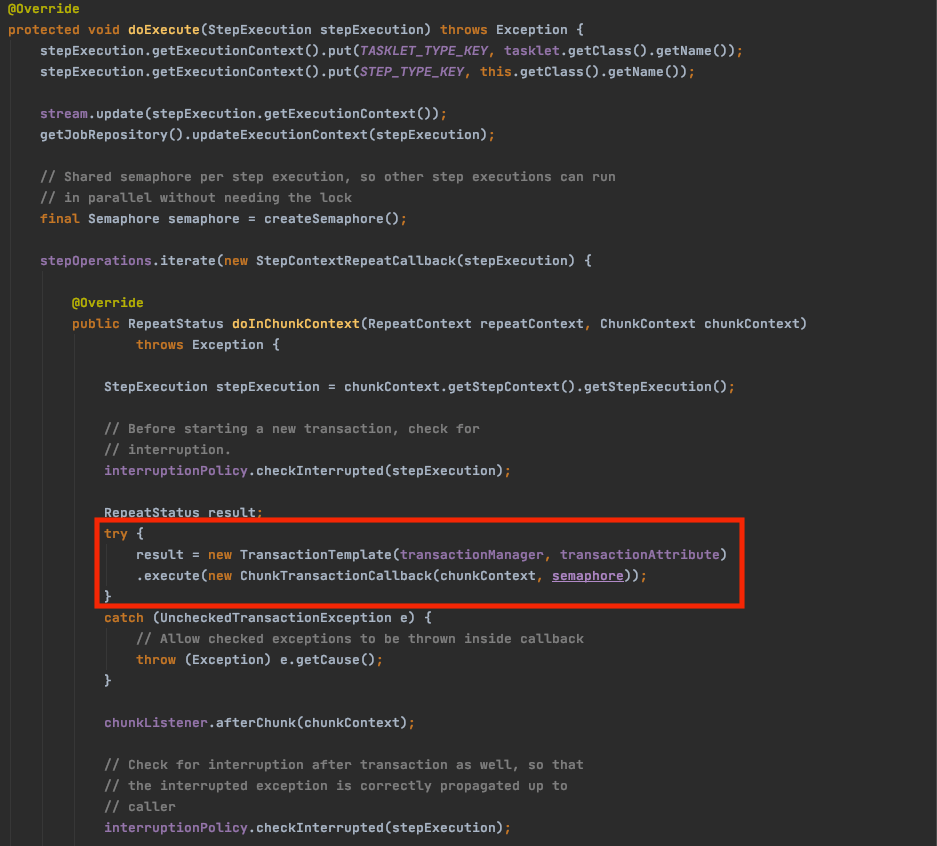Click the getJobRepository() call
The width and height of the screenshot is (937, 846).
(112, 134)
